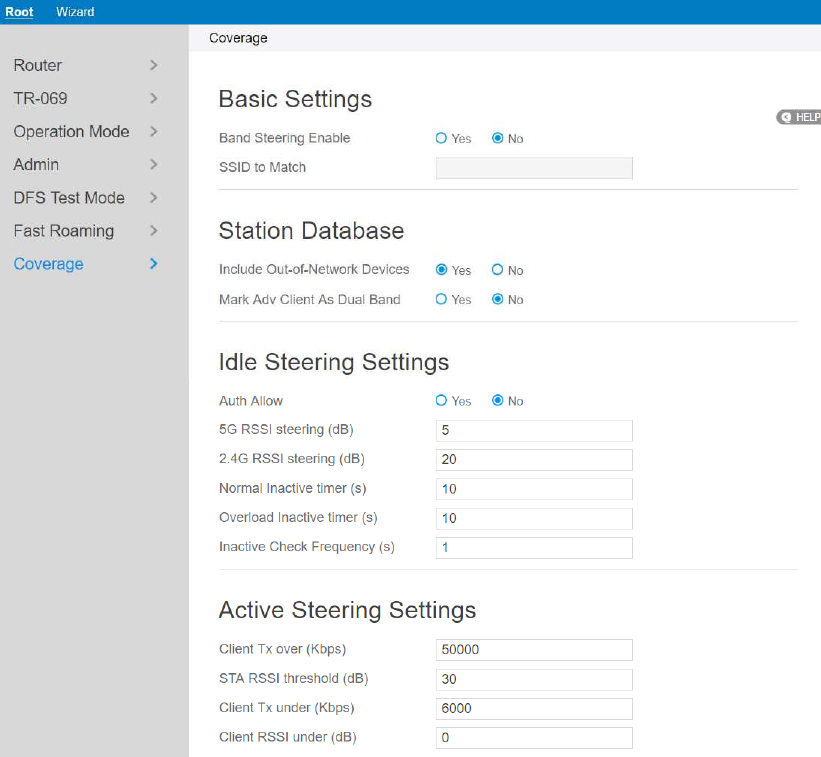Click the Inactive Check Frequency field
This screenshot has width=821, height=757.
click(x=534, y=548)
